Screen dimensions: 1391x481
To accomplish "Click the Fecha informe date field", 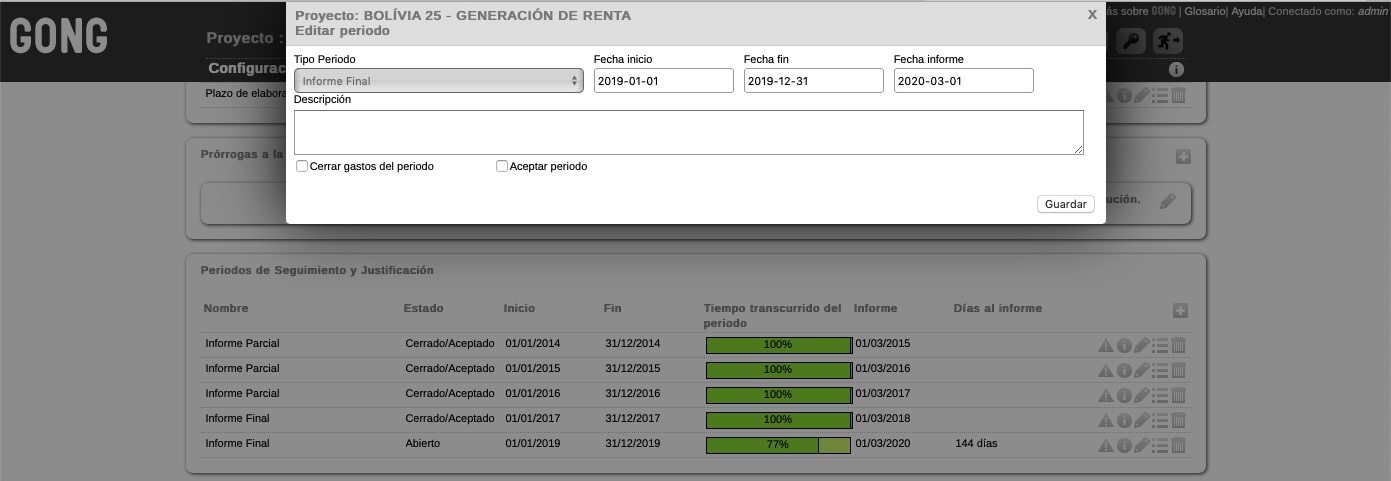I will (963, 81).
